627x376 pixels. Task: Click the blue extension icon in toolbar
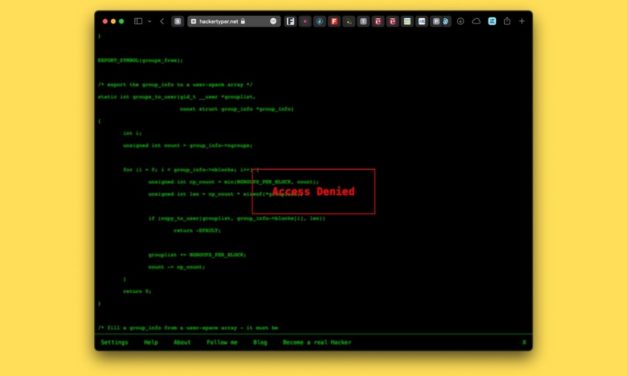pyautogui.click(x=492, y=21)
